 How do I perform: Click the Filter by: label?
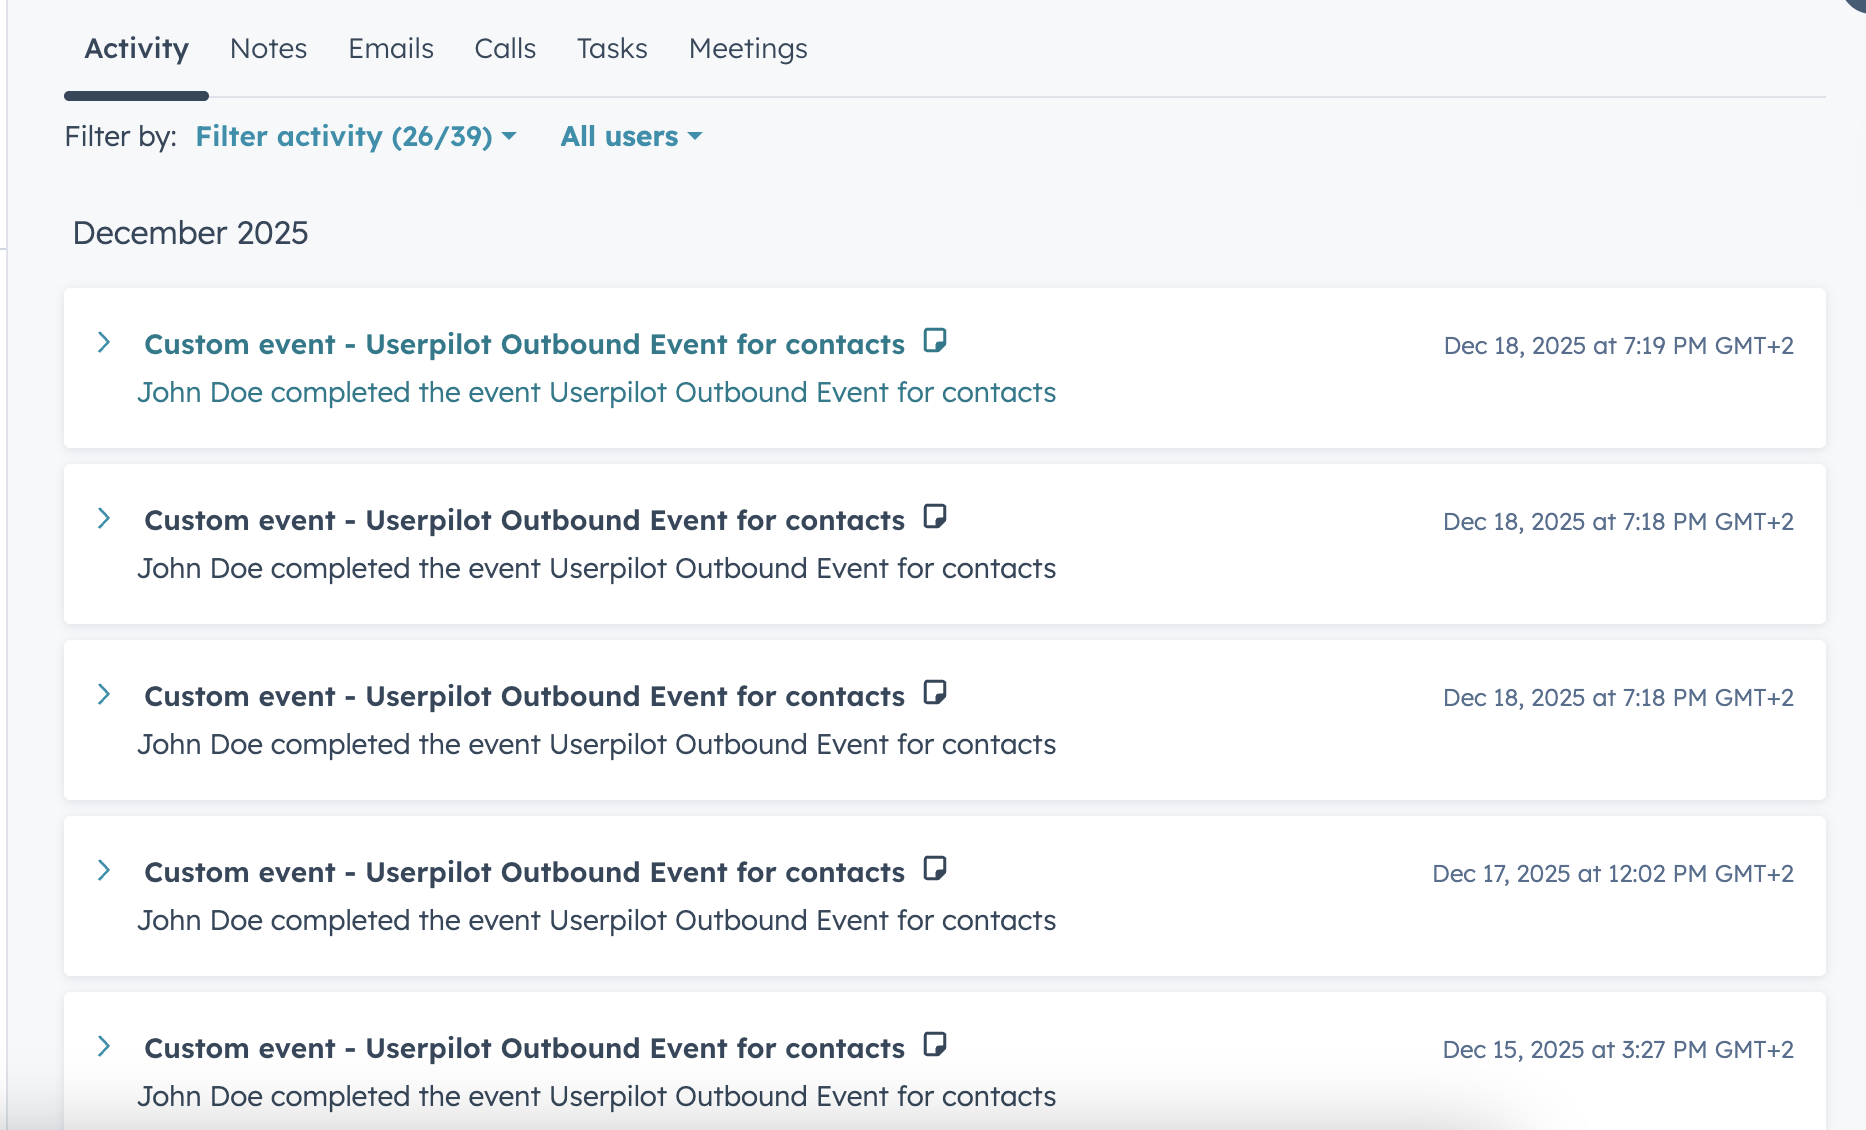point(120,136)
